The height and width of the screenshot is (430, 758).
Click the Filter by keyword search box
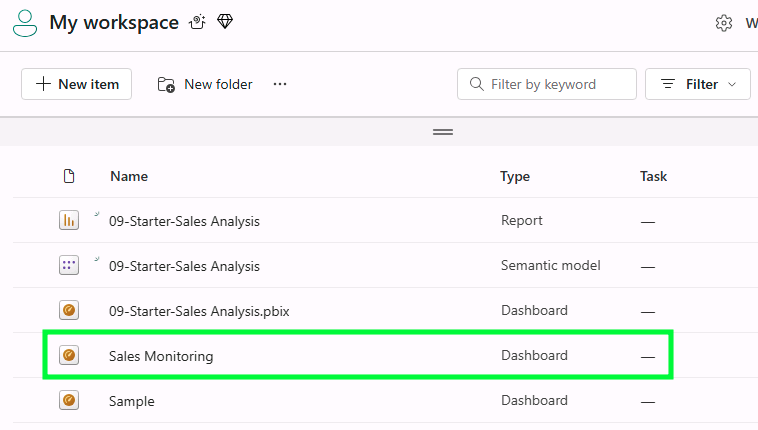pos(547,84)
